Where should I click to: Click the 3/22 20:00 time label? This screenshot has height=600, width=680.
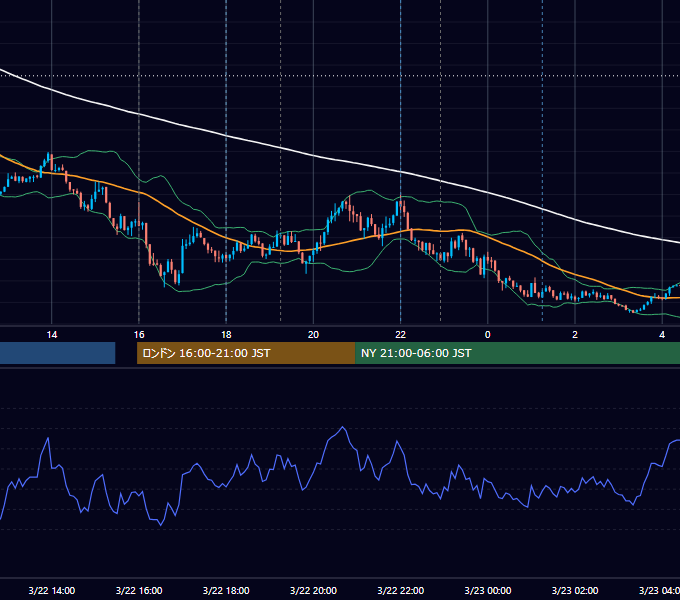[x=313, y=590]
